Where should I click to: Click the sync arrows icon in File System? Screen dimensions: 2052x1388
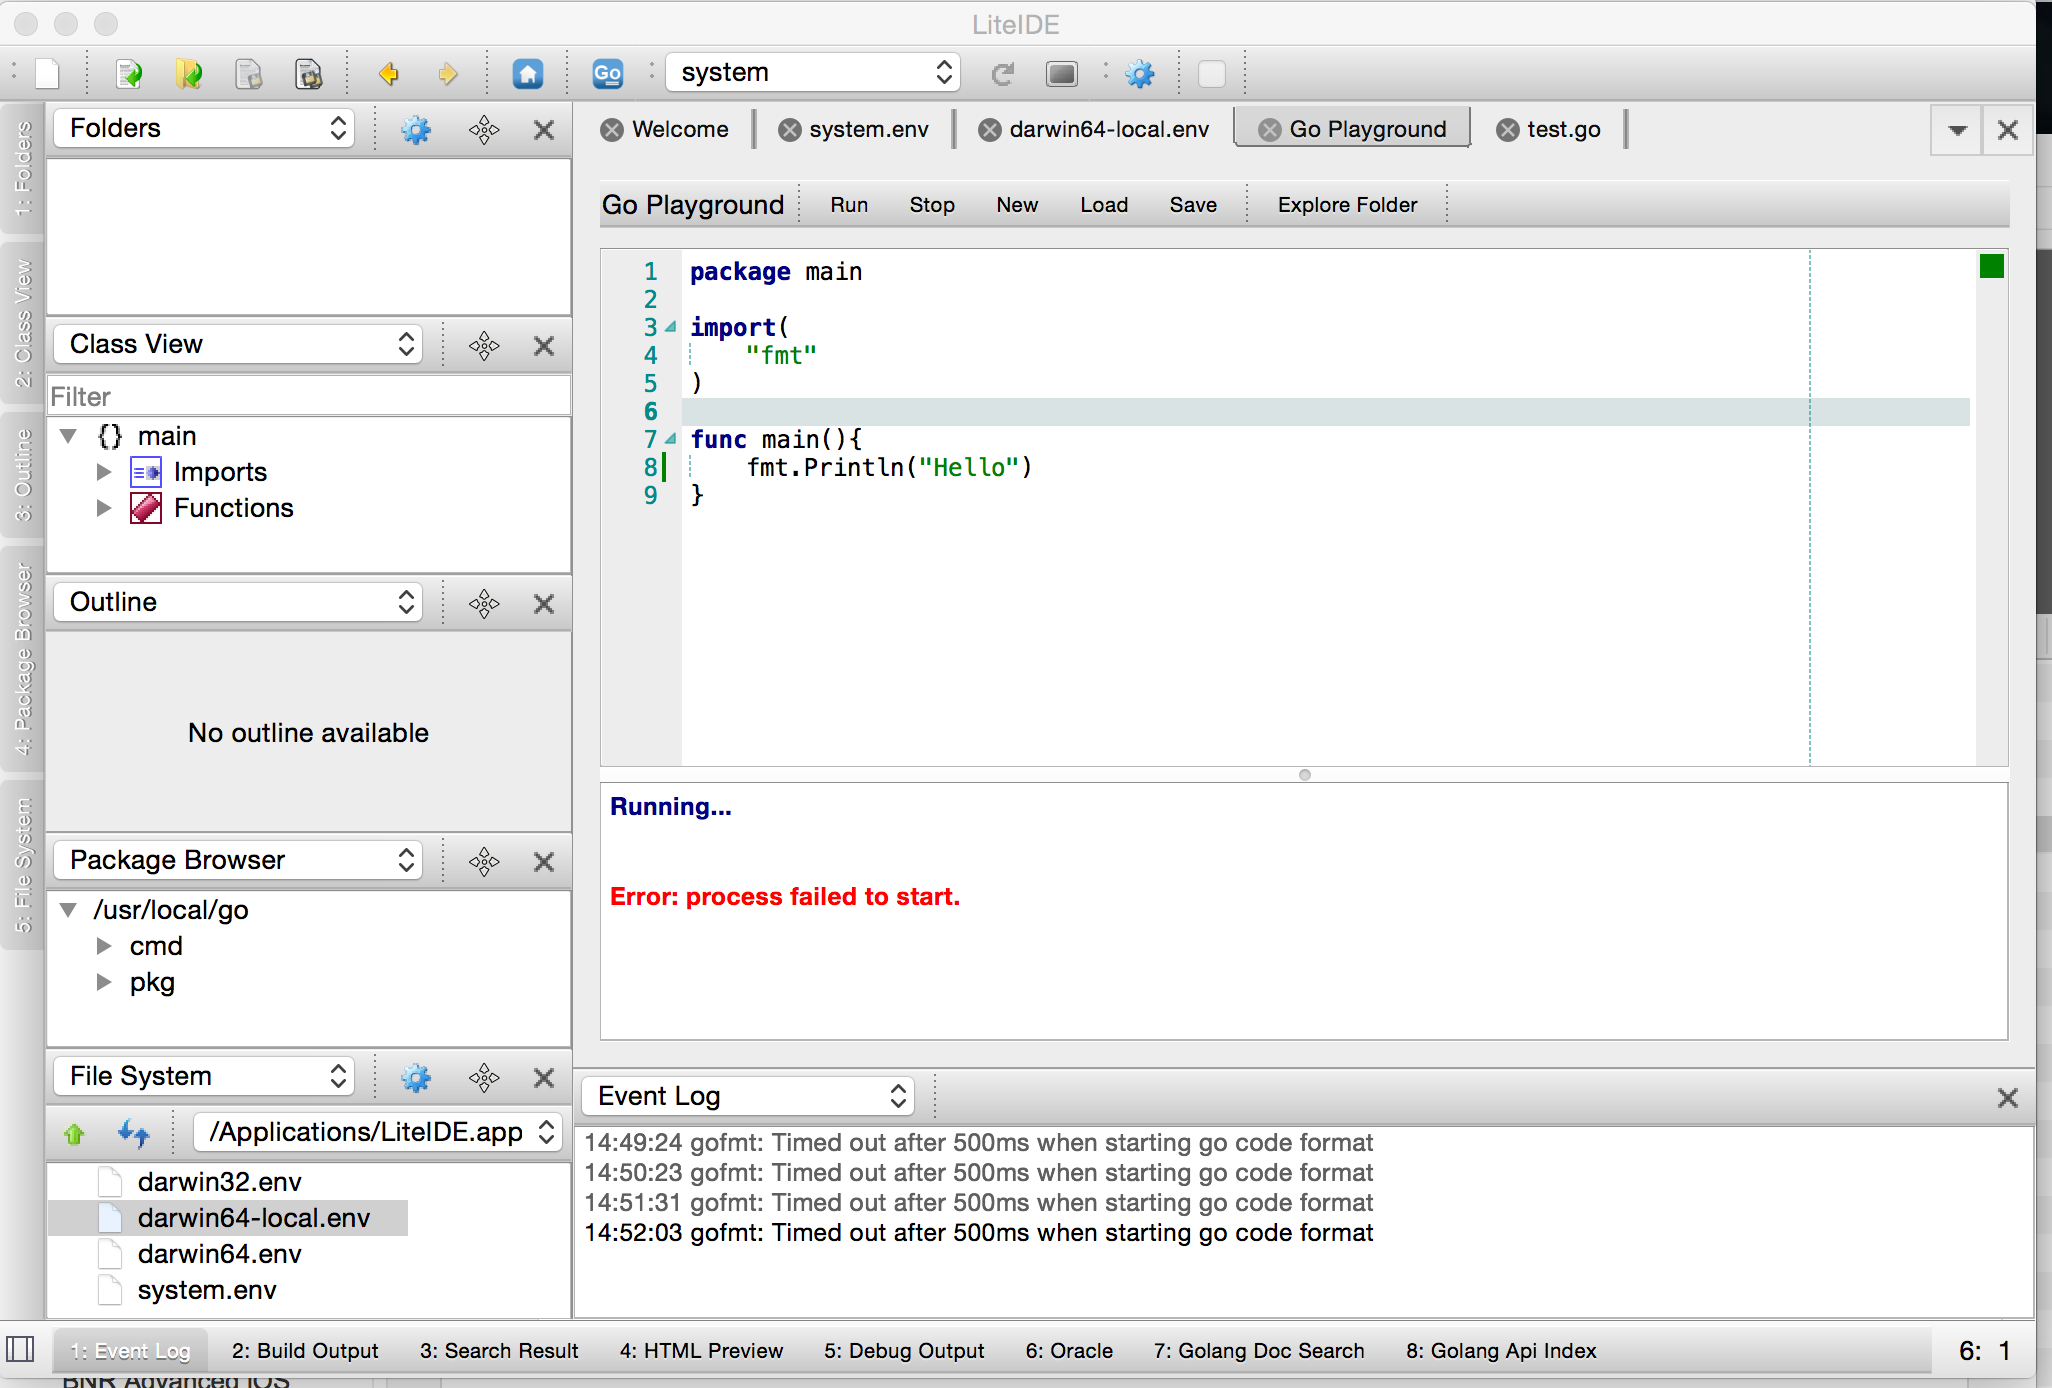133,1133
